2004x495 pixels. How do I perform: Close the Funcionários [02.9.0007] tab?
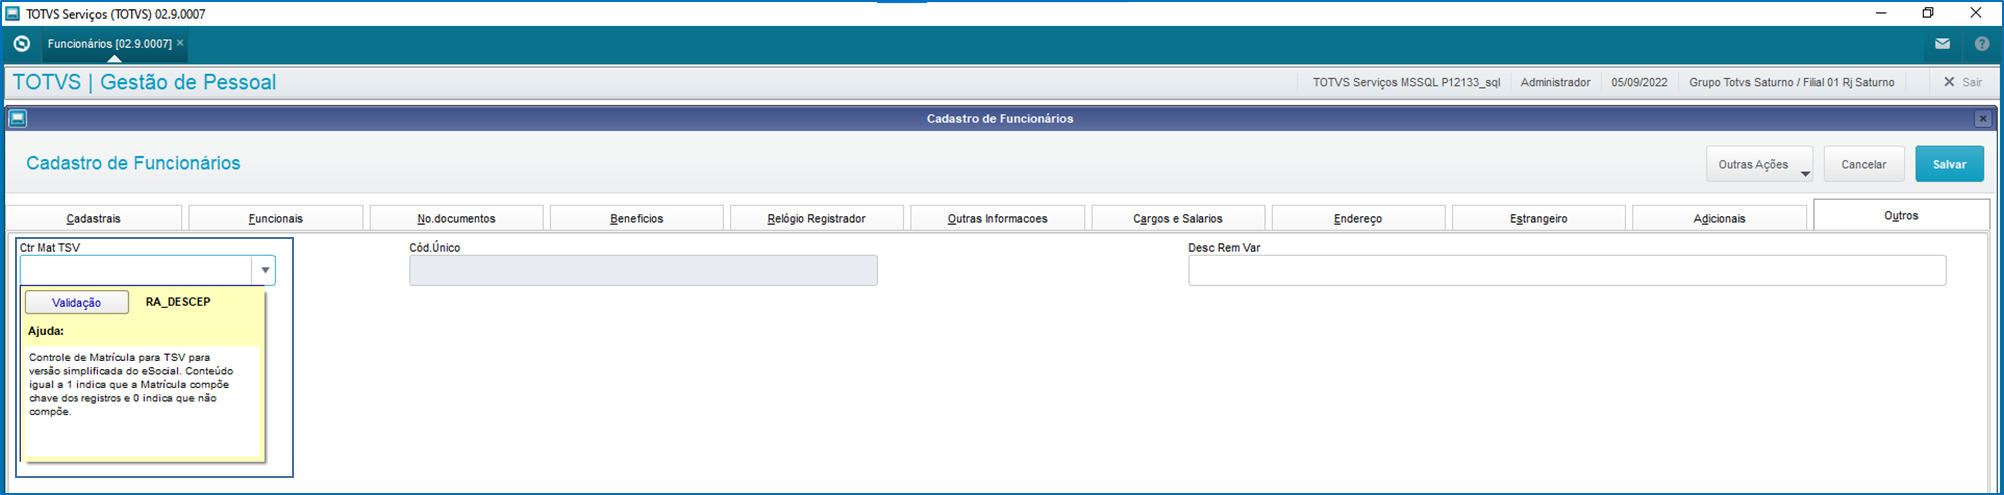pos(180,43)
